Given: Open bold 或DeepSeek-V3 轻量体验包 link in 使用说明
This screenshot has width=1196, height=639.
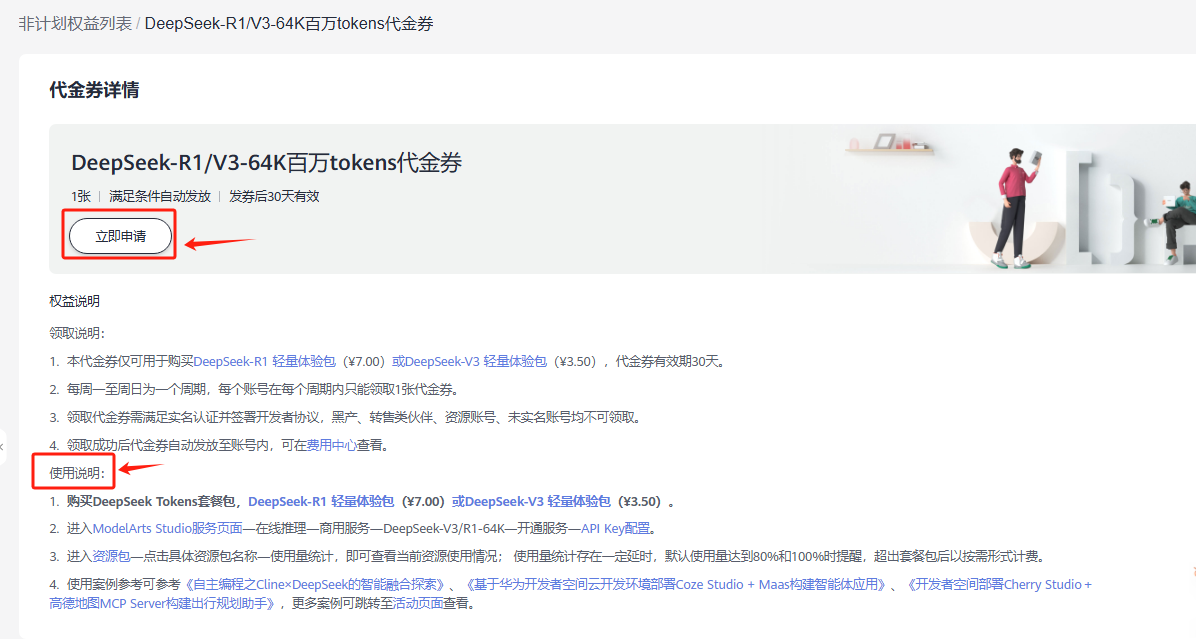Looking at the screenshot, I should [x=531, y=502].
